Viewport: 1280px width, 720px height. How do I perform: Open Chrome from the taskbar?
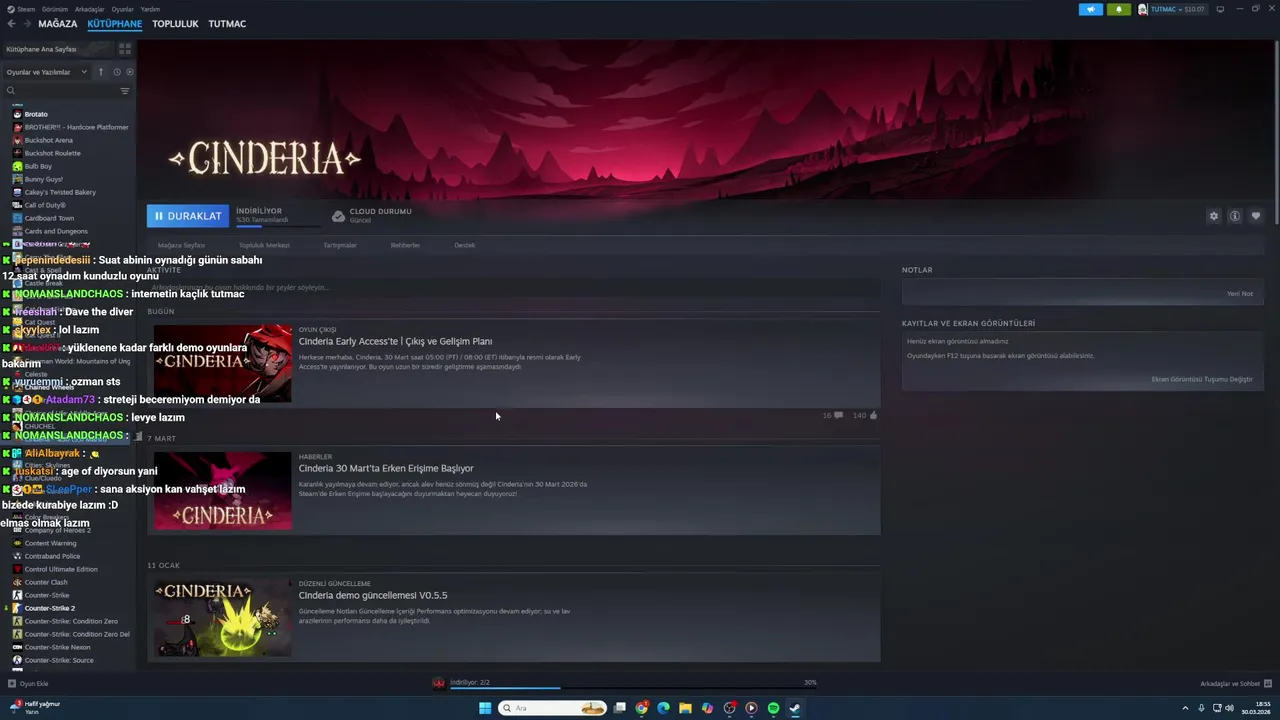click(641, 708)
